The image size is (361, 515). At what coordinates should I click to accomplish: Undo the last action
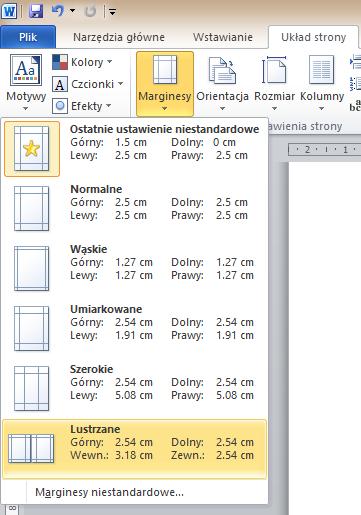coord(58,11)
